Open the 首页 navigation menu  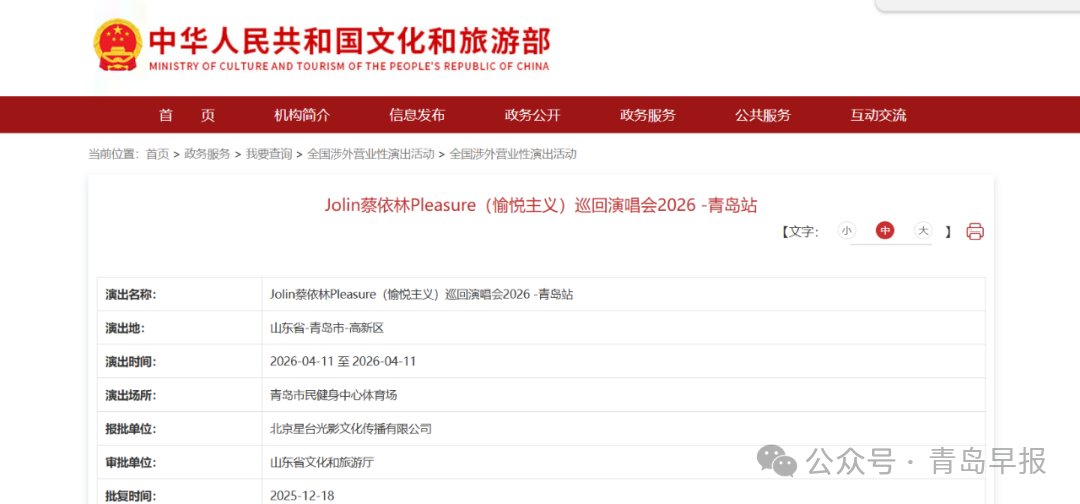(187, 115)
